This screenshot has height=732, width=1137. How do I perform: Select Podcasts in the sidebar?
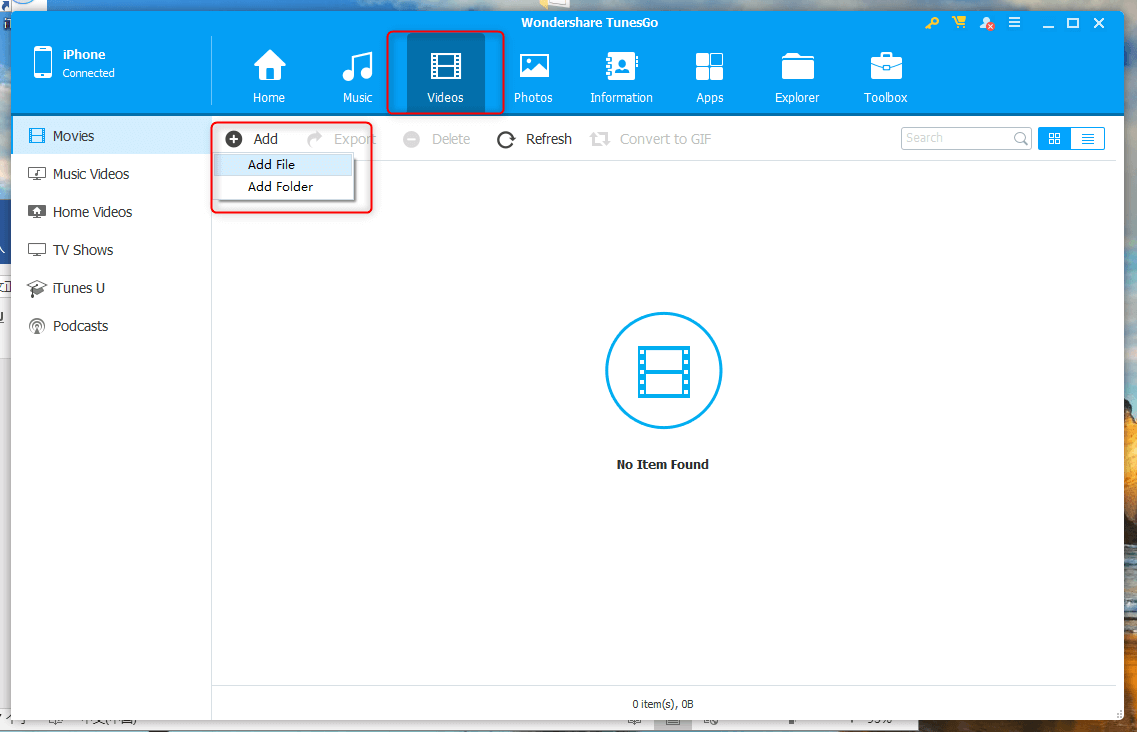pyautogui.click(x=80, y=326)
